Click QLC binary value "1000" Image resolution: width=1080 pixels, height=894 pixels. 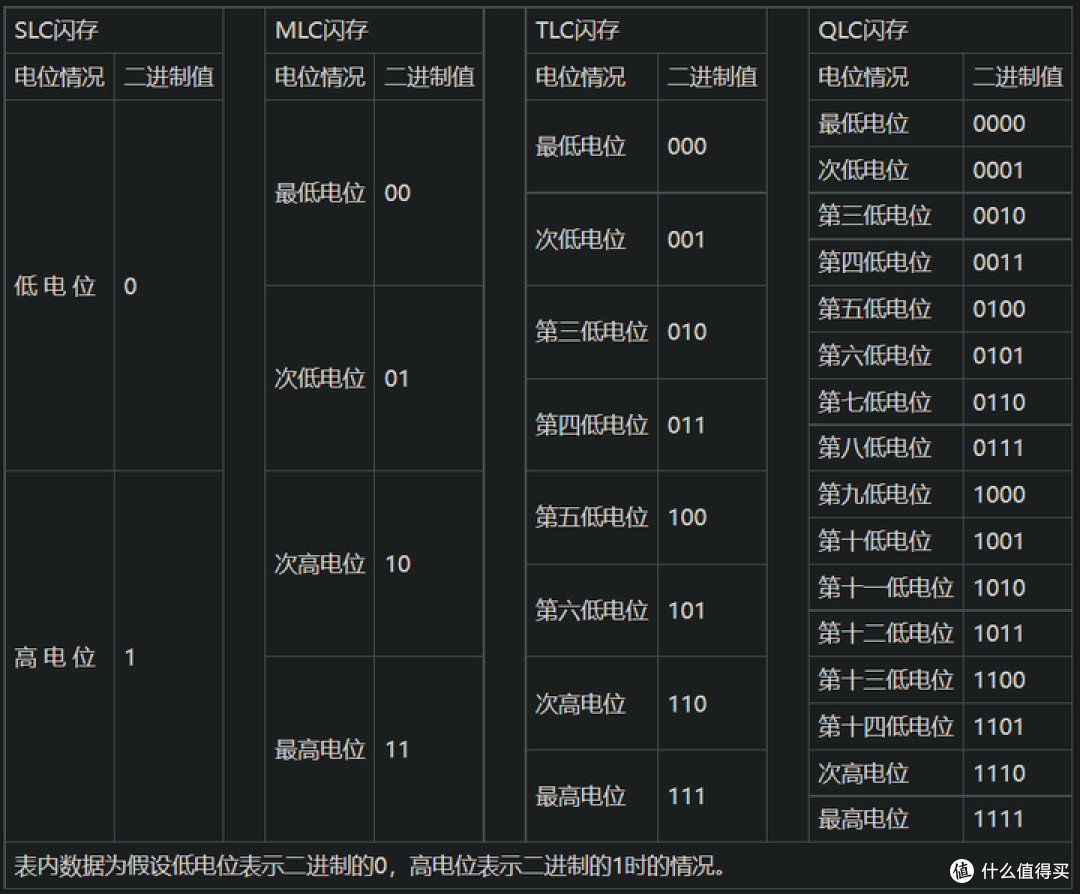tap(999, 495)
